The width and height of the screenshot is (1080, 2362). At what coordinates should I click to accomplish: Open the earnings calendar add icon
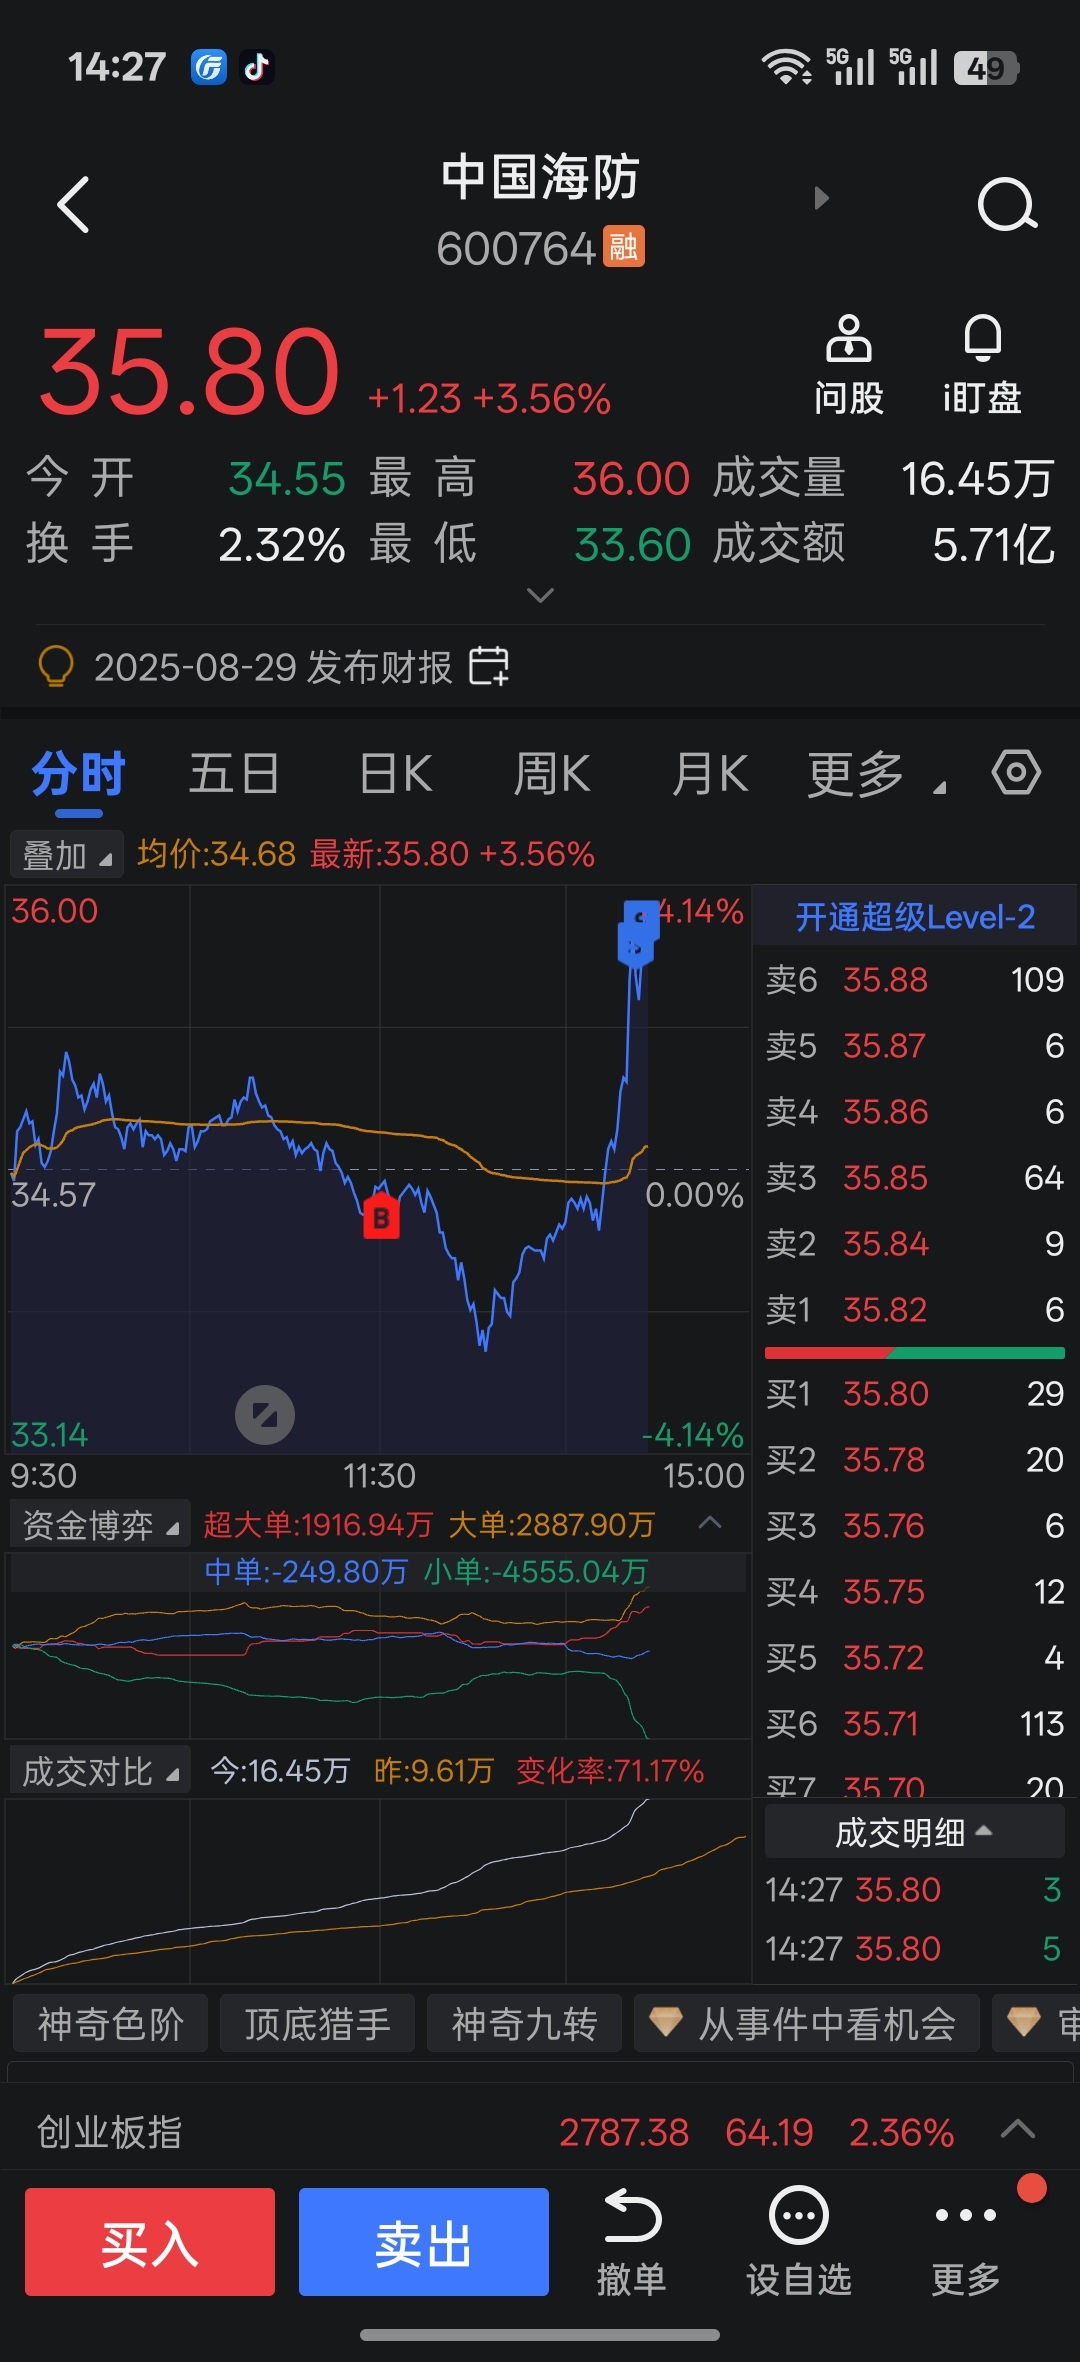point(489,666)
